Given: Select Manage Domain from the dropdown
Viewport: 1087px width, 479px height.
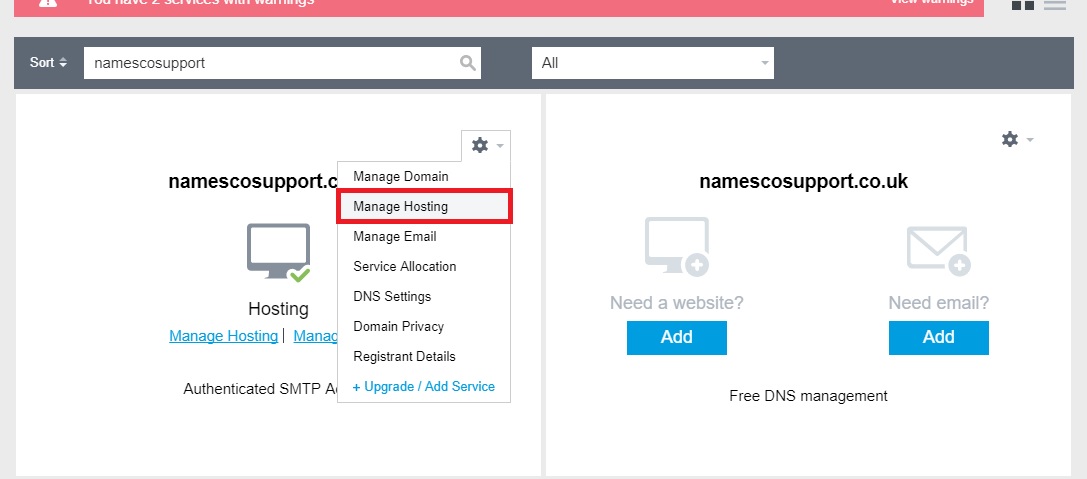Looking at the screenshot, I should point(401,177).
